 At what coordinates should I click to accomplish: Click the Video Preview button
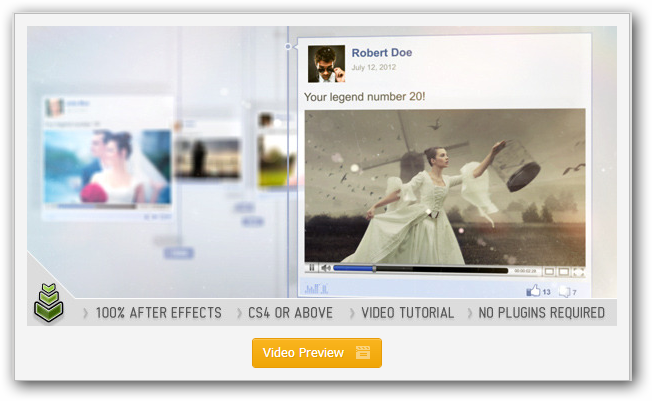[316, 353]
